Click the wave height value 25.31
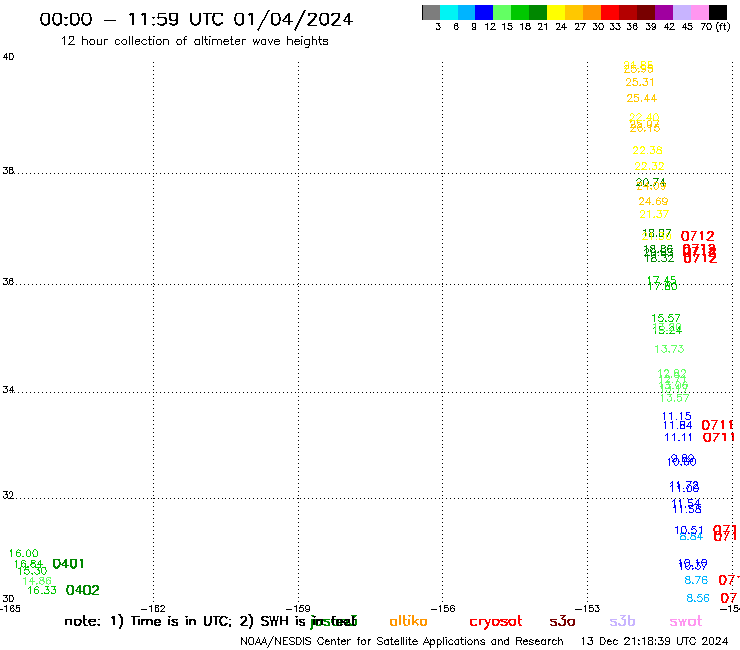This screenshot has width=740, height=650. click(x=639, y=82)
